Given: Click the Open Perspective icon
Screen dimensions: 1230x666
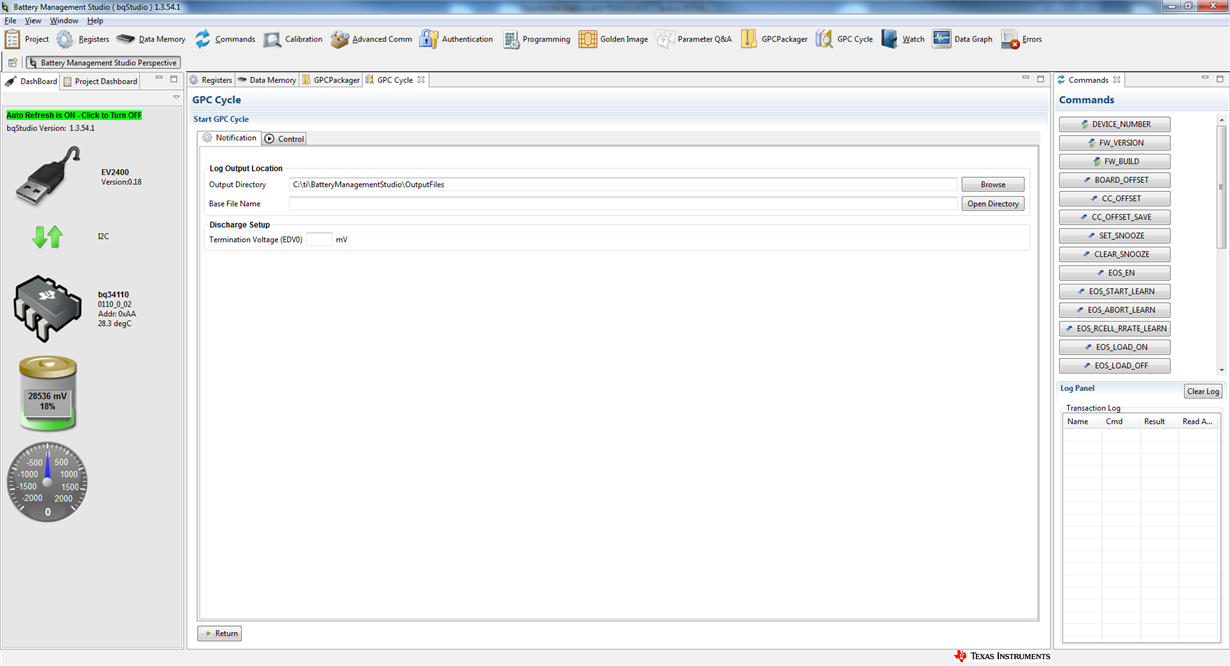Looking at the screenshot, I should pyautogui.click(x=12, y=62).
